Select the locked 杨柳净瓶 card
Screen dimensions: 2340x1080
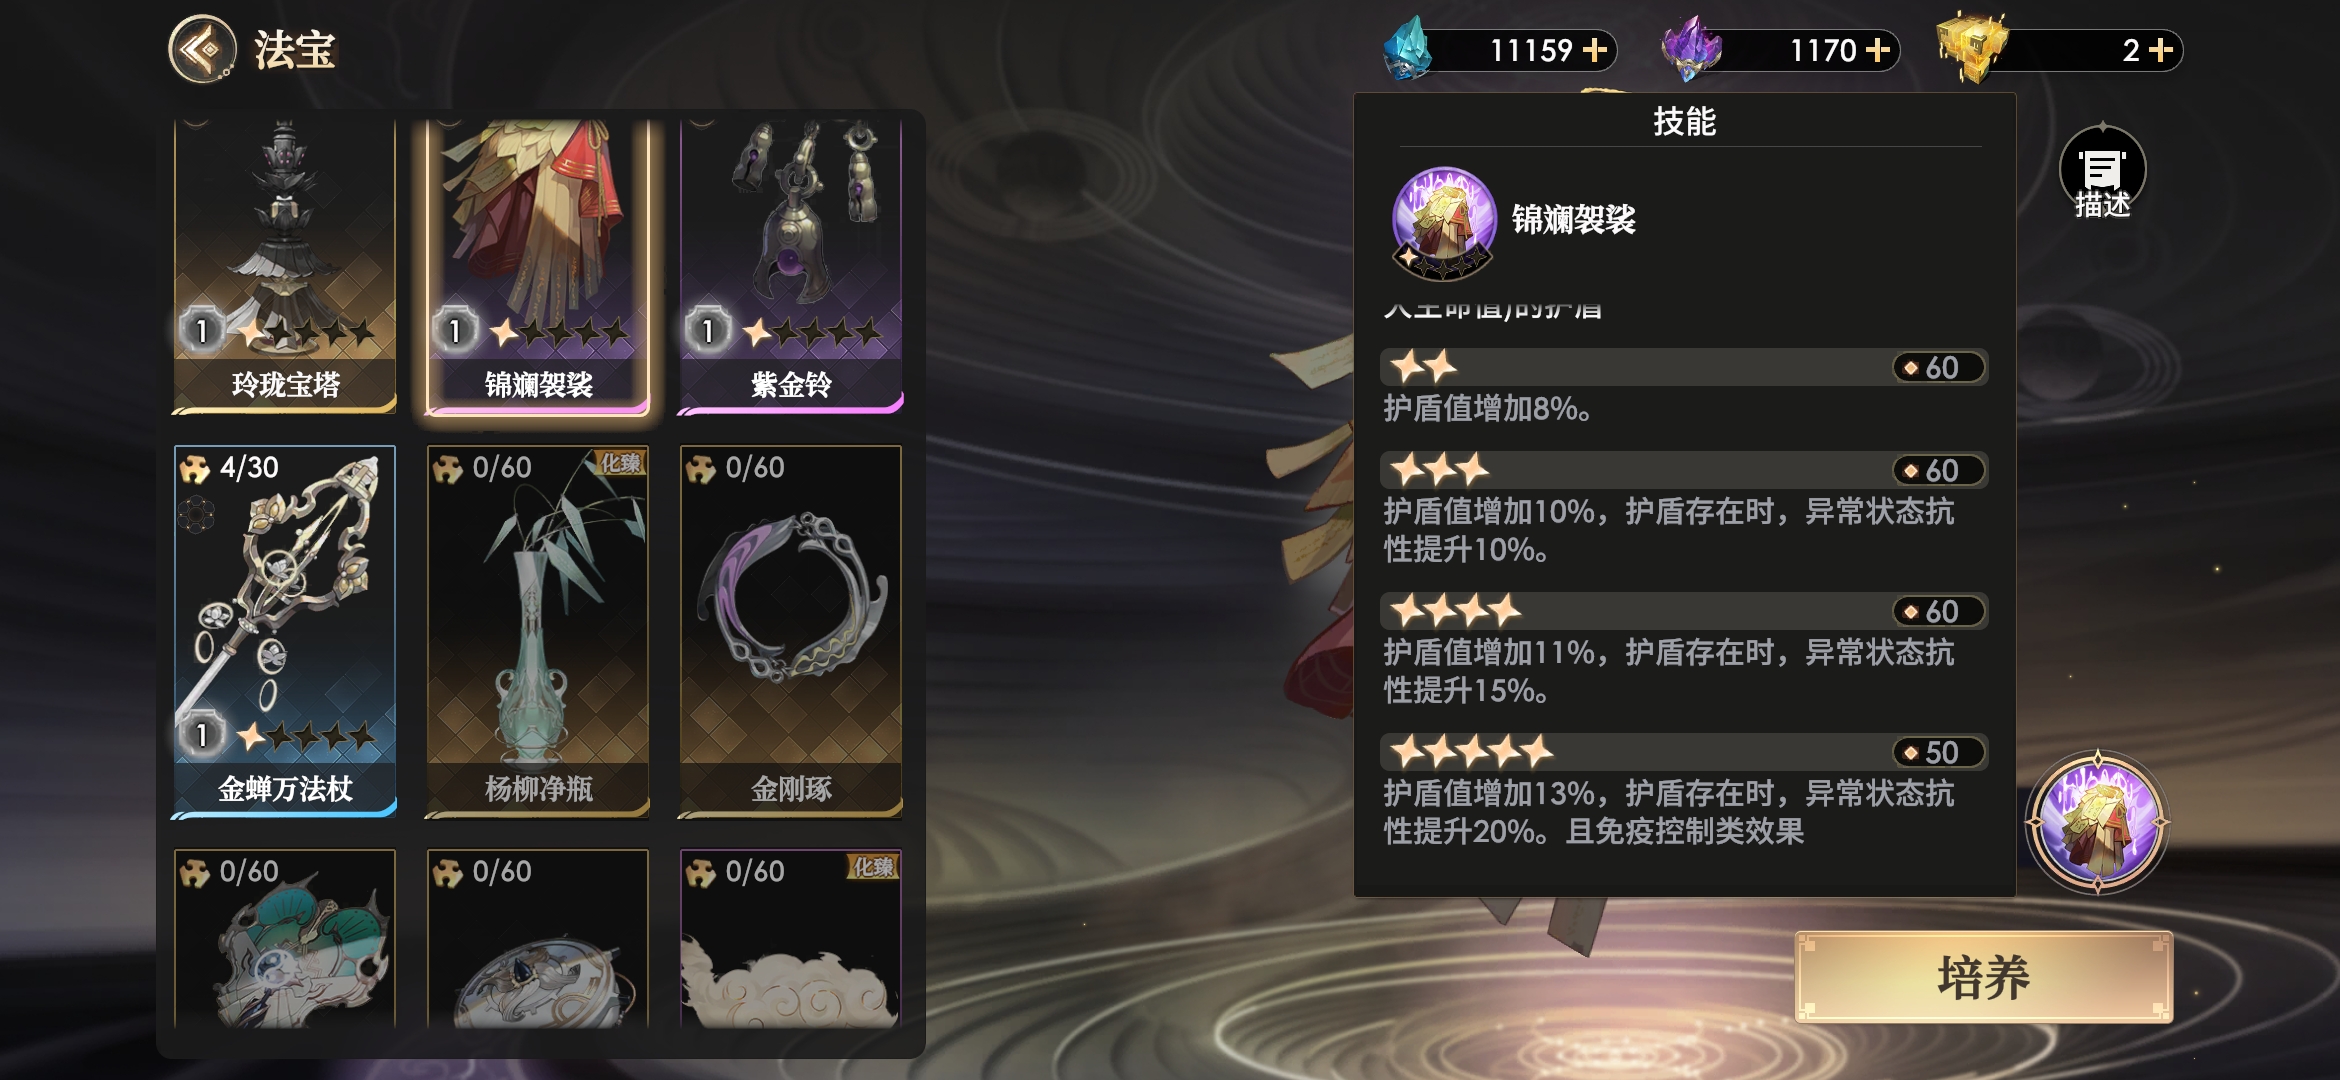[x=538, y=631]
